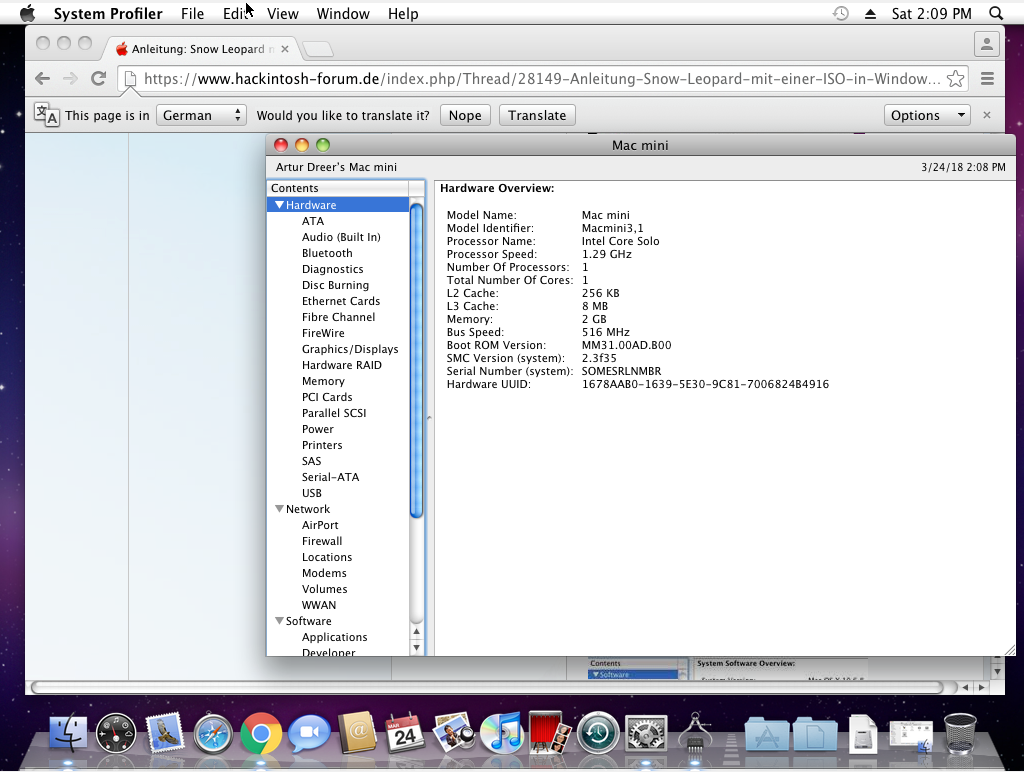Screen dimensions: 1024x772
Task: Select Graphics/Displays in the Contents list
Action: (x=350, y=349)
